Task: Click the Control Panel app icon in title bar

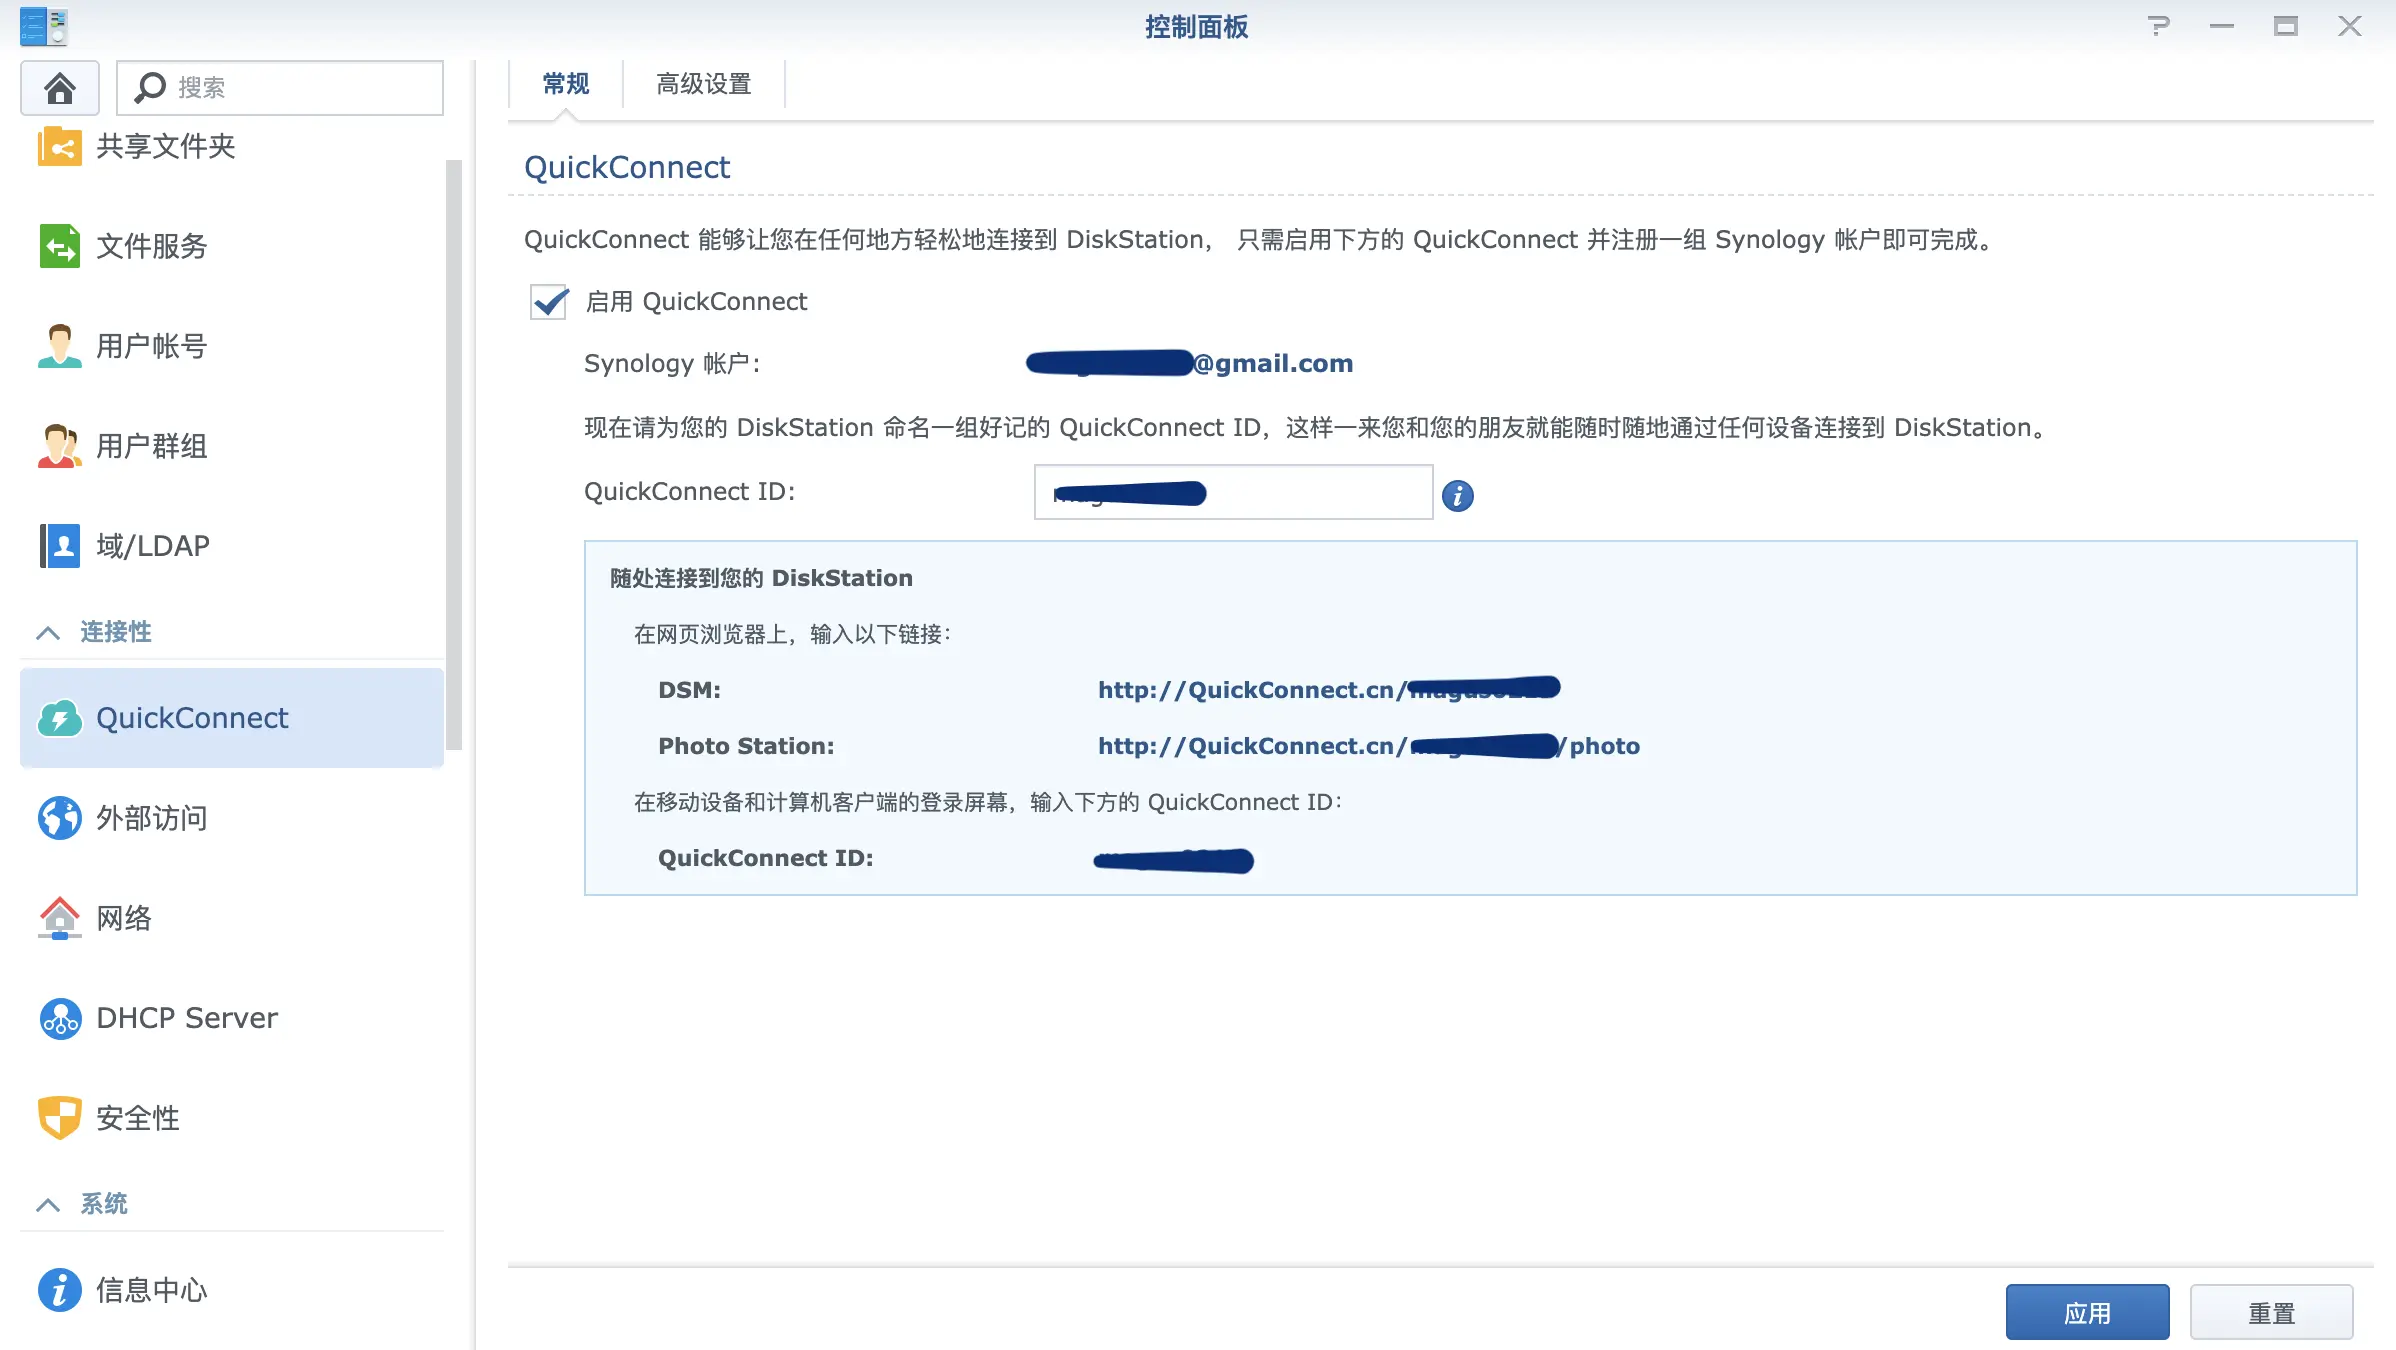Action: click(43, 26)
